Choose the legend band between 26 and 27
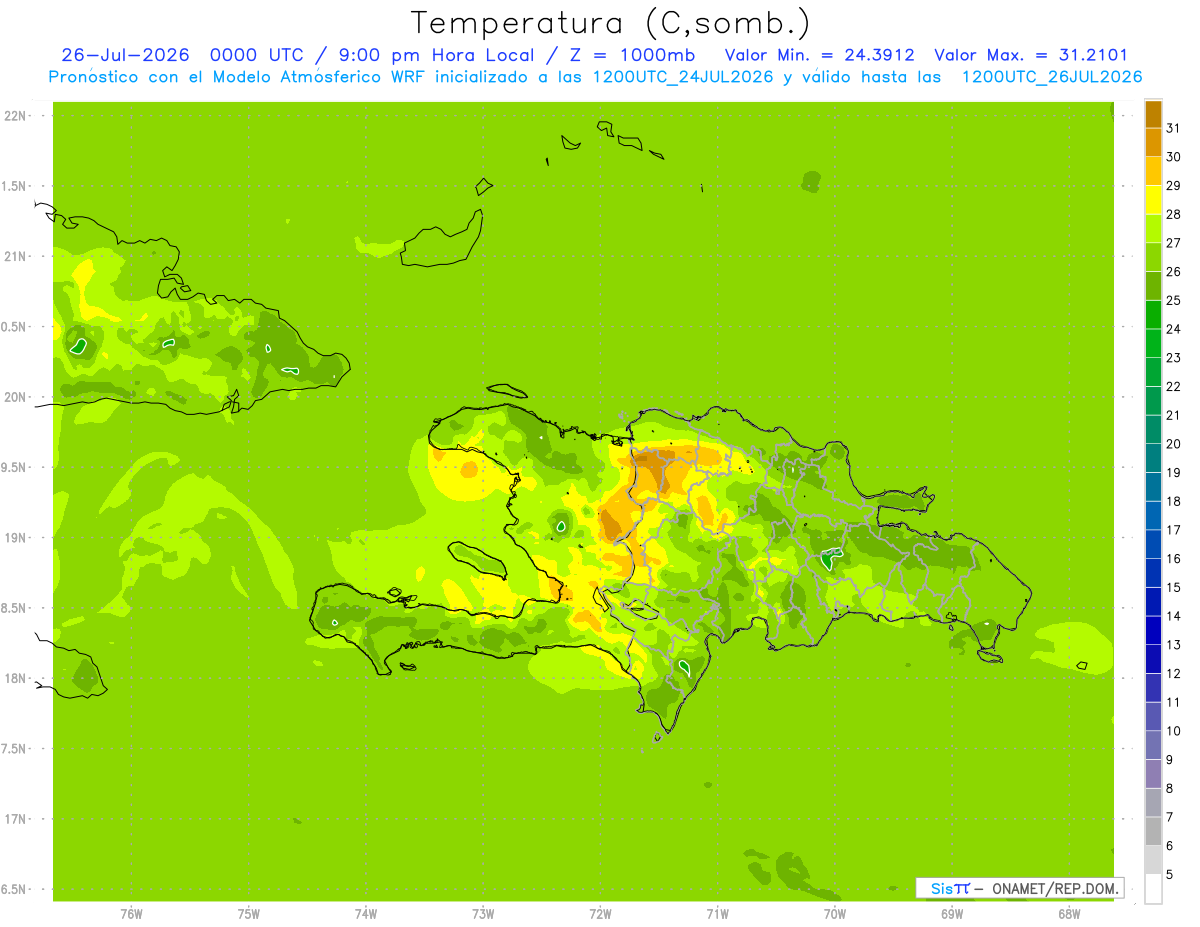Image resolution: width=1200 pixels, height=927 pixels. click(x=1153, y=257)
